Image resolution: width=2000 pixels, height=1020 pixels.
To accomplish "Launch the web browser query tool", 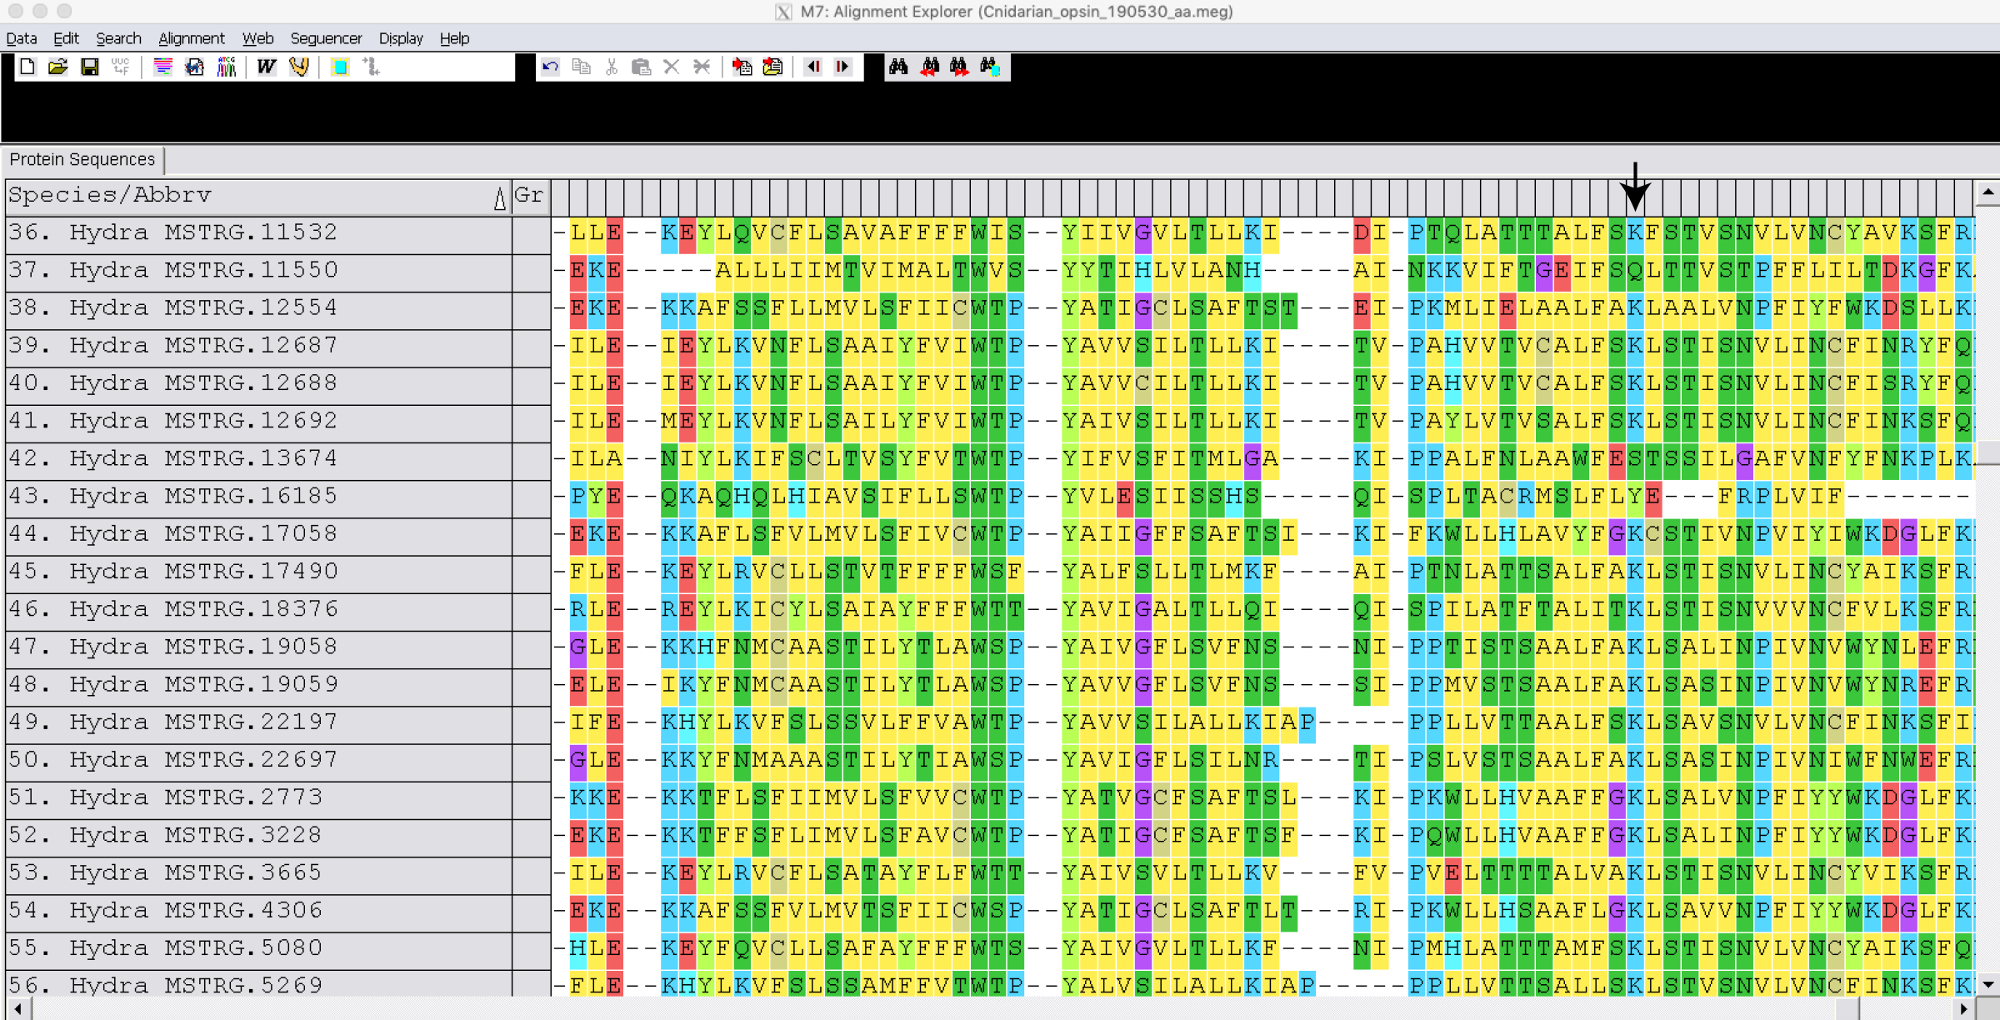I will click(195, 67).
